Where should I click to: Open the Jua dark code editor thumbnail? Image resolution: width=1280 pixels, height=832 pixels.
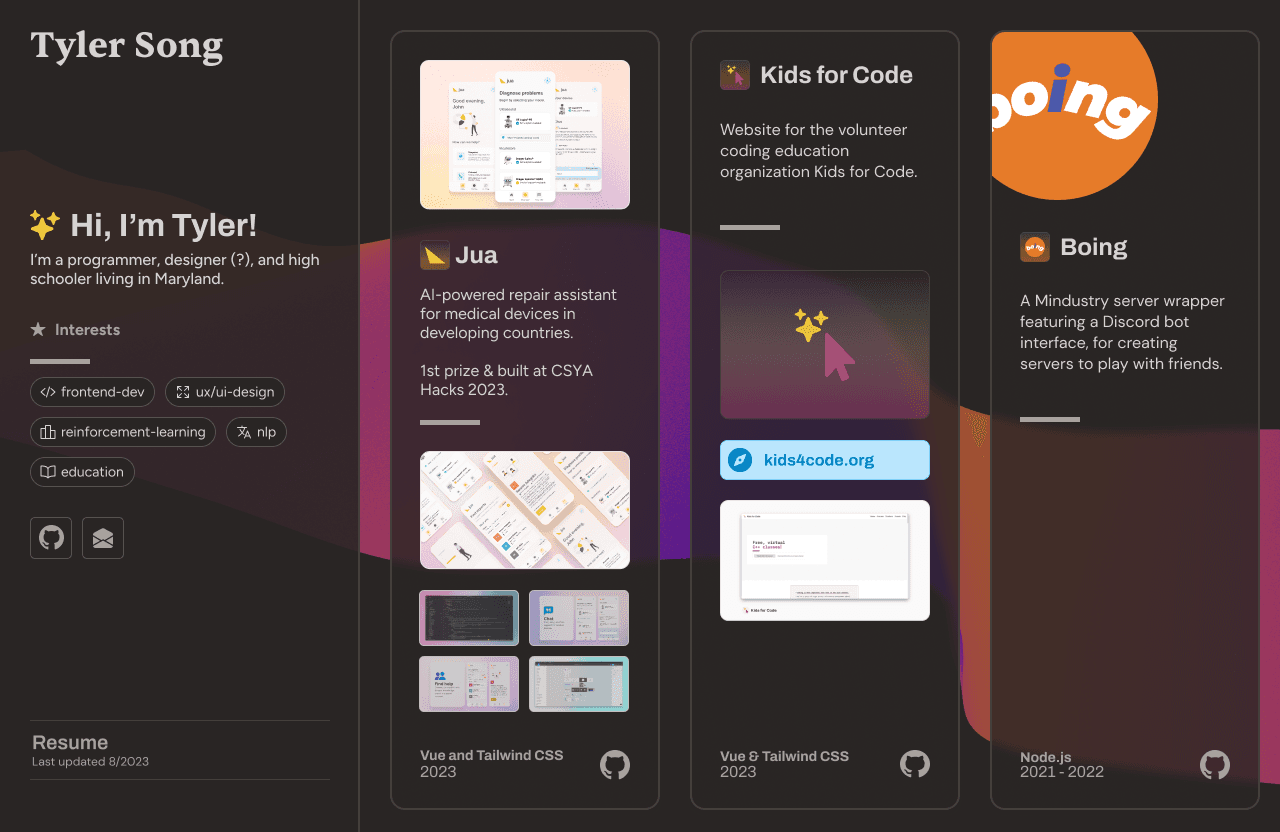[469, 618]
